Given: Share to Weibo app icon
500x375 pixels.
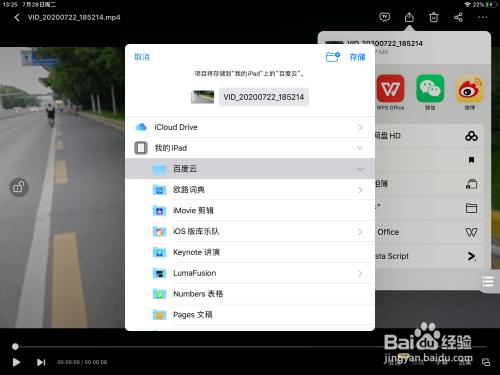Looking at the screenshot, I should coord(470,89).
